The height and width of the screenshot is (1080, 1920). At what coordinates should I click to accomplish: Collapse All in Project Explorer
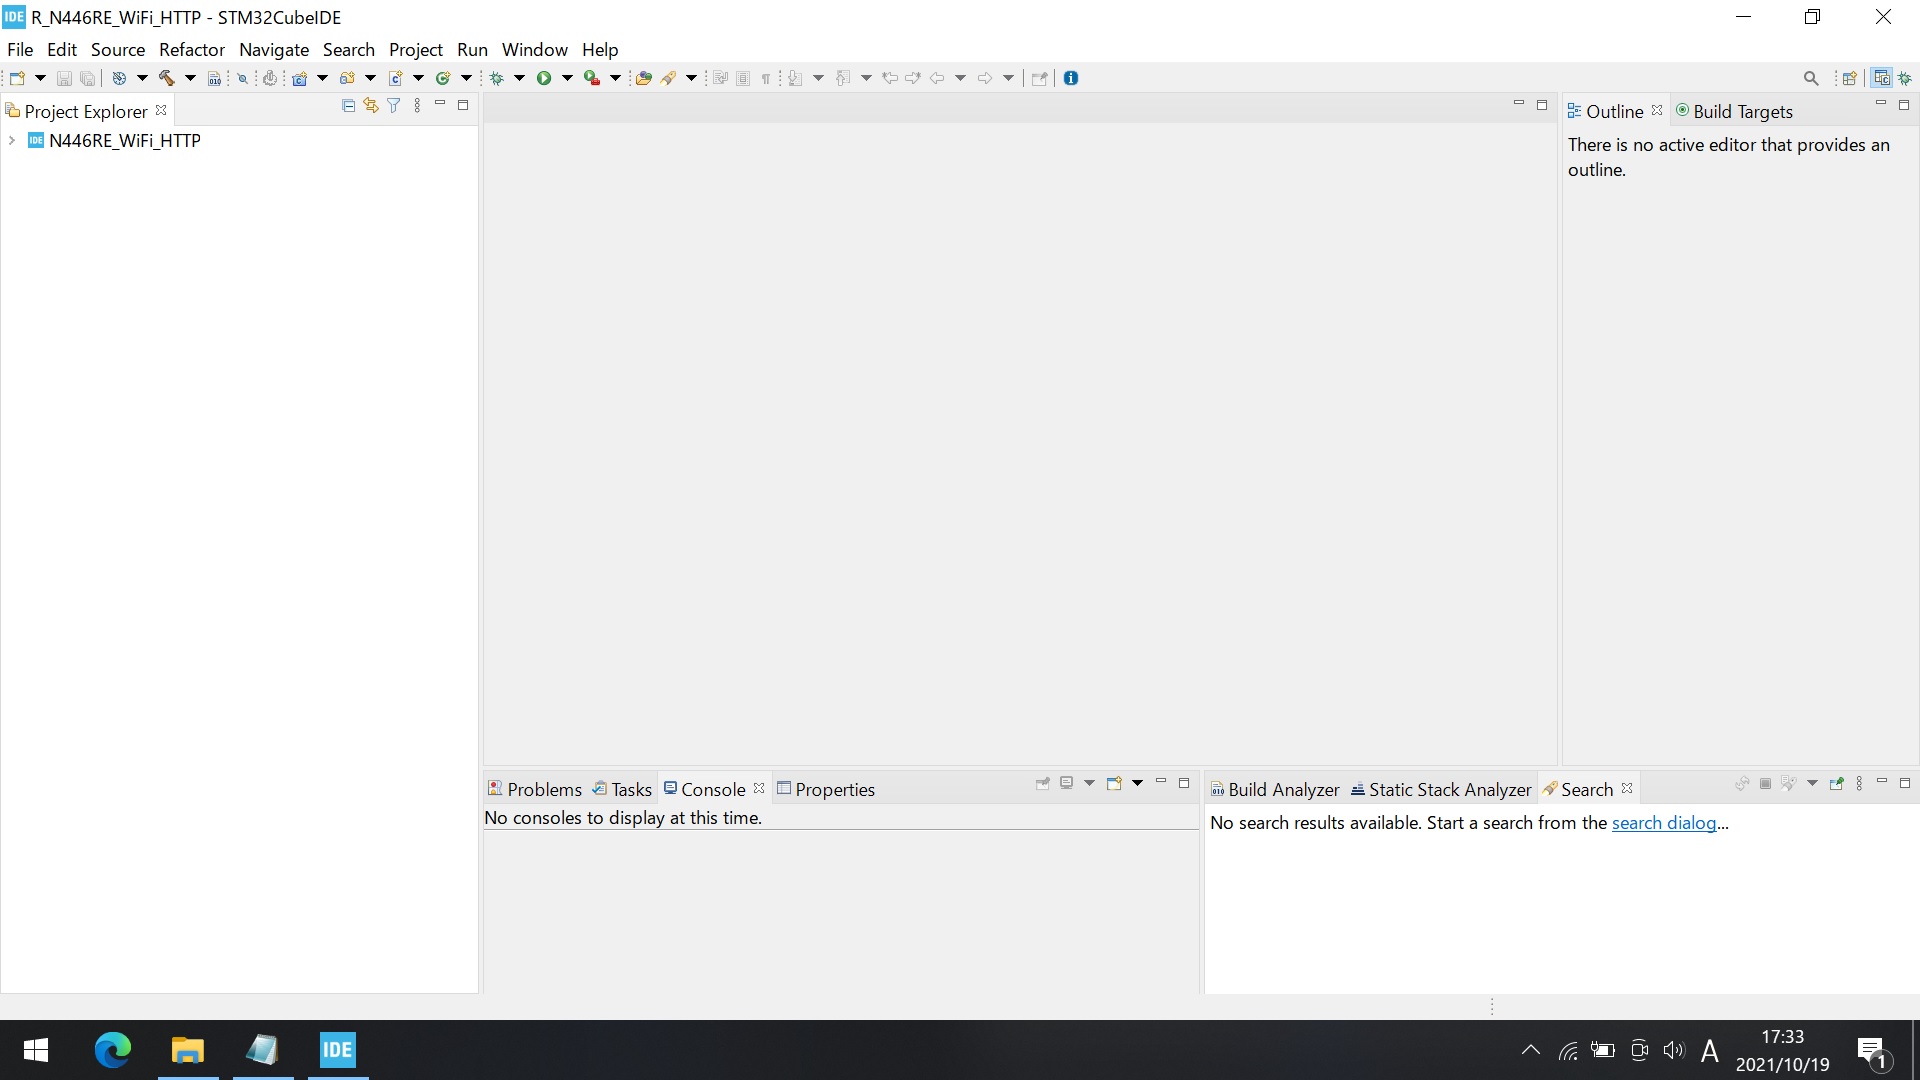(348, 105)
